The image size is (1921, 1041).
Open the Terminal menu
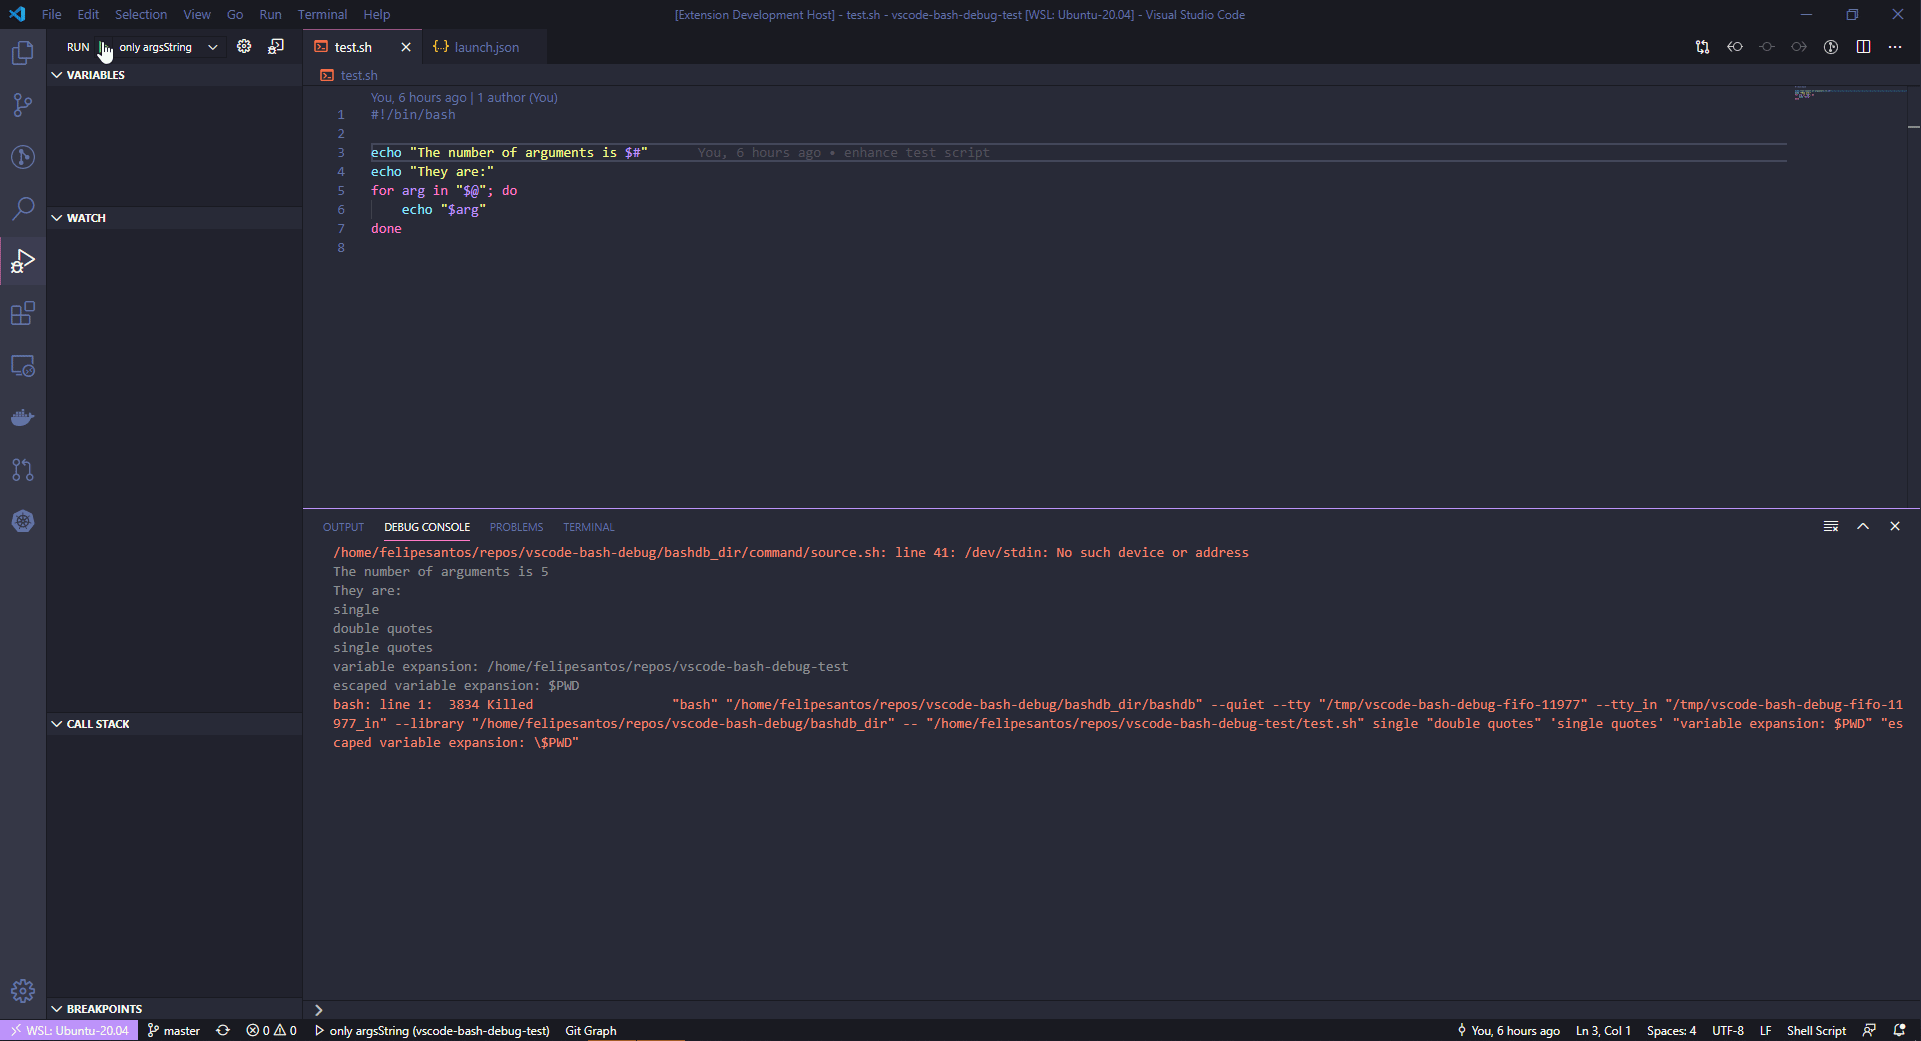tap(322, 14)
